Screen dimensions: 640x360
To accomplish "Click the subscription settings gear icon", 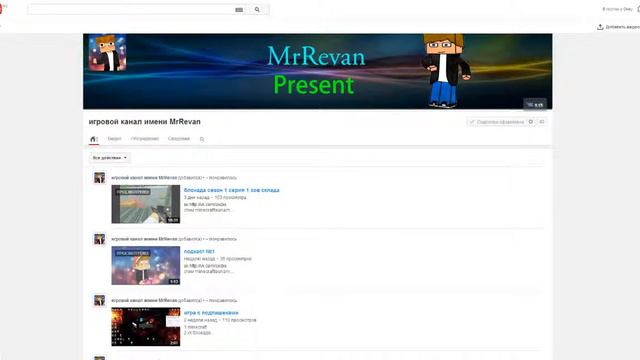I will 531,122.
